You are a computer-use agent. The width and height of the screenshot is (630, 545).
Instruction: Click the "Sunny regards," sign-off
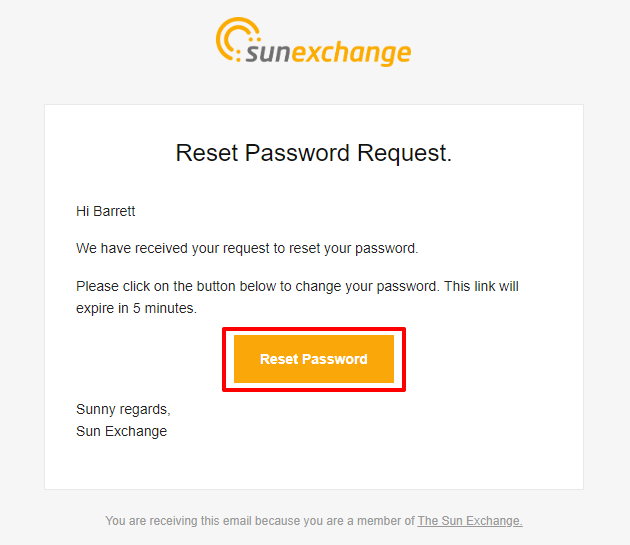click(x=123, y=409)
